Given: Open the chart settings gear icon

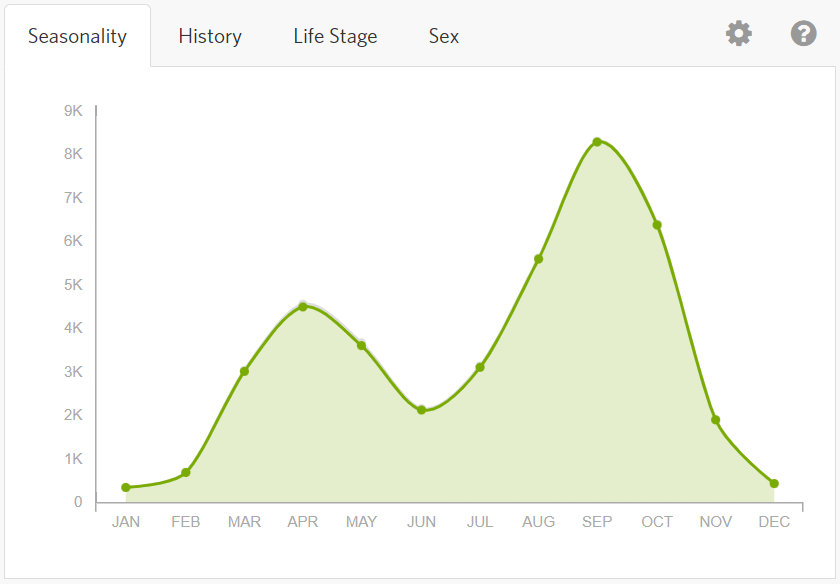Looking at the screenshot, I should click(738, 34).
